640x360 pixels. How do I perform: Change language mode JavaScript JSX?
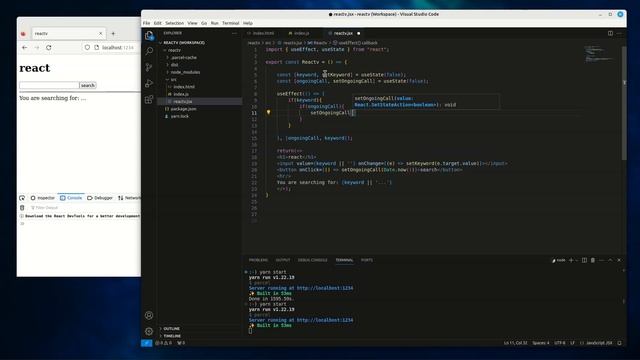click(x=599, y=343)
